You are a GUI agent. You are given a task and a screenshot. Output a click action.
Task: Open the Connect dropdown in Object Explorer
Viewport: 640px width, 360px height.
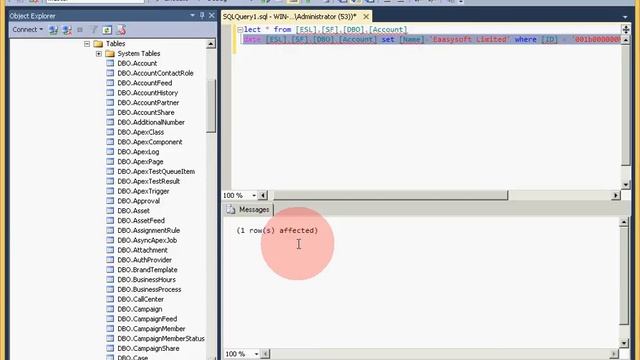click(27, 29)
